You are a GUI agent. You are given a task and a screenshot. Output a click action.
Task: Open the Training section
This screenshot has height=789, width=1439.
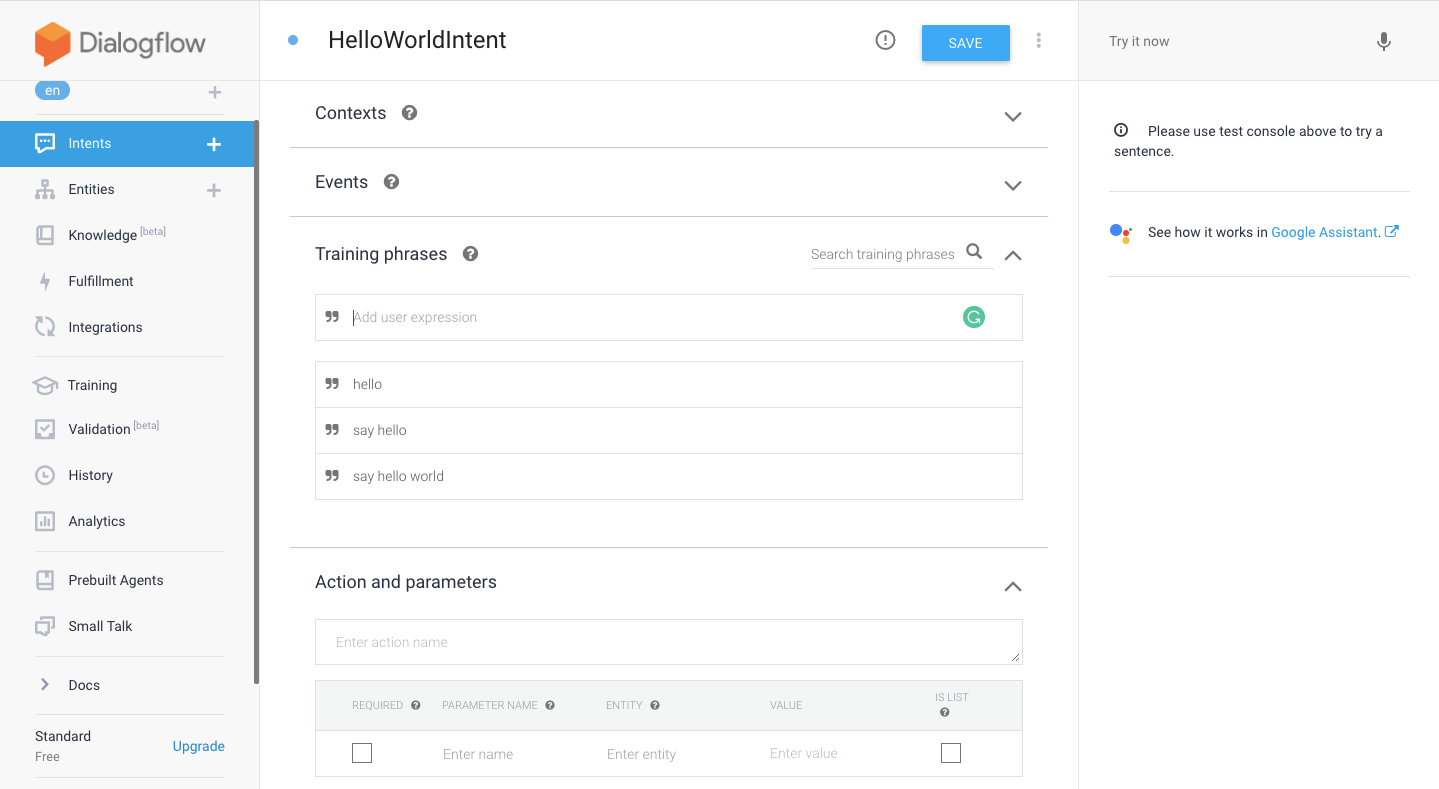[x=90, y=385]
